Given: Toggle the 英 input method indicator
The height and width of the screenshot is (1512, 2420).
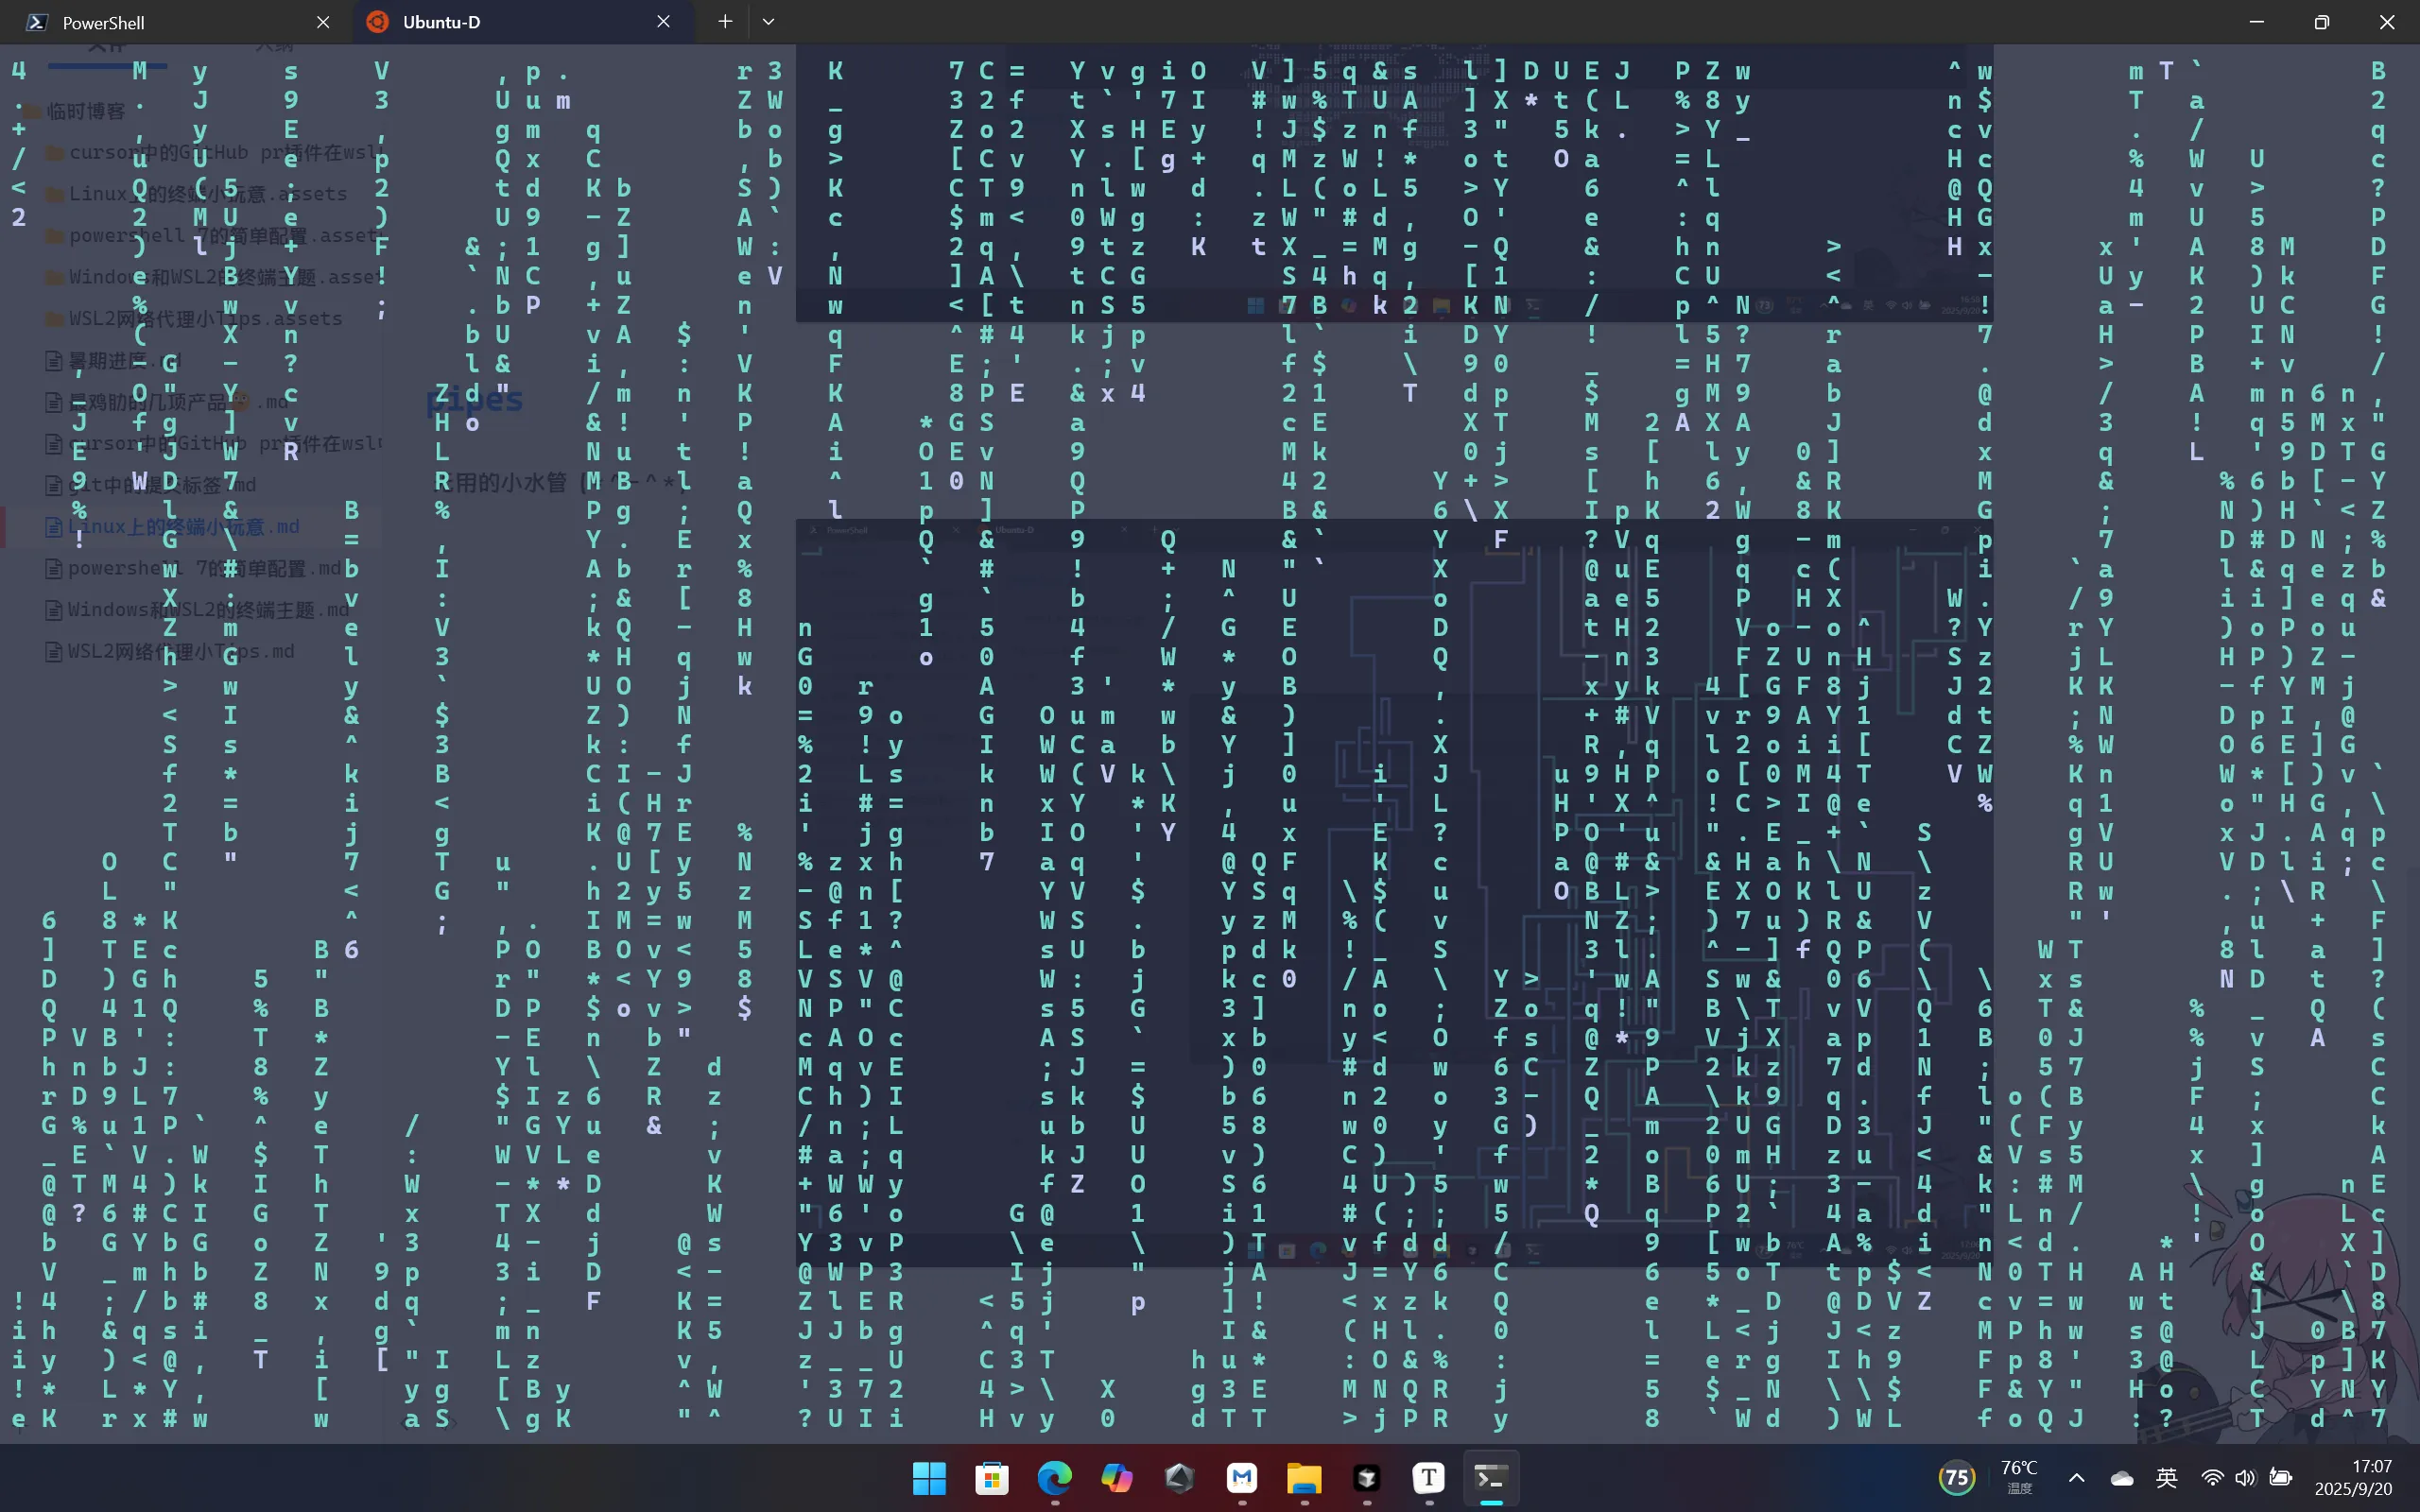Looking at the screenshot, I should pyautogui.click(x=2166, y=1478).
